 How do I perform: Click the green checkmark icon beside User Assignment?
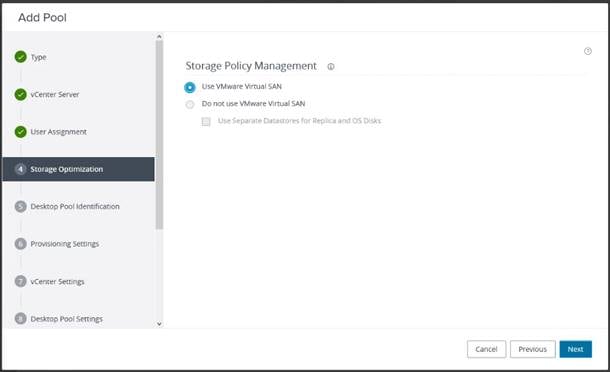pos(20,132)
